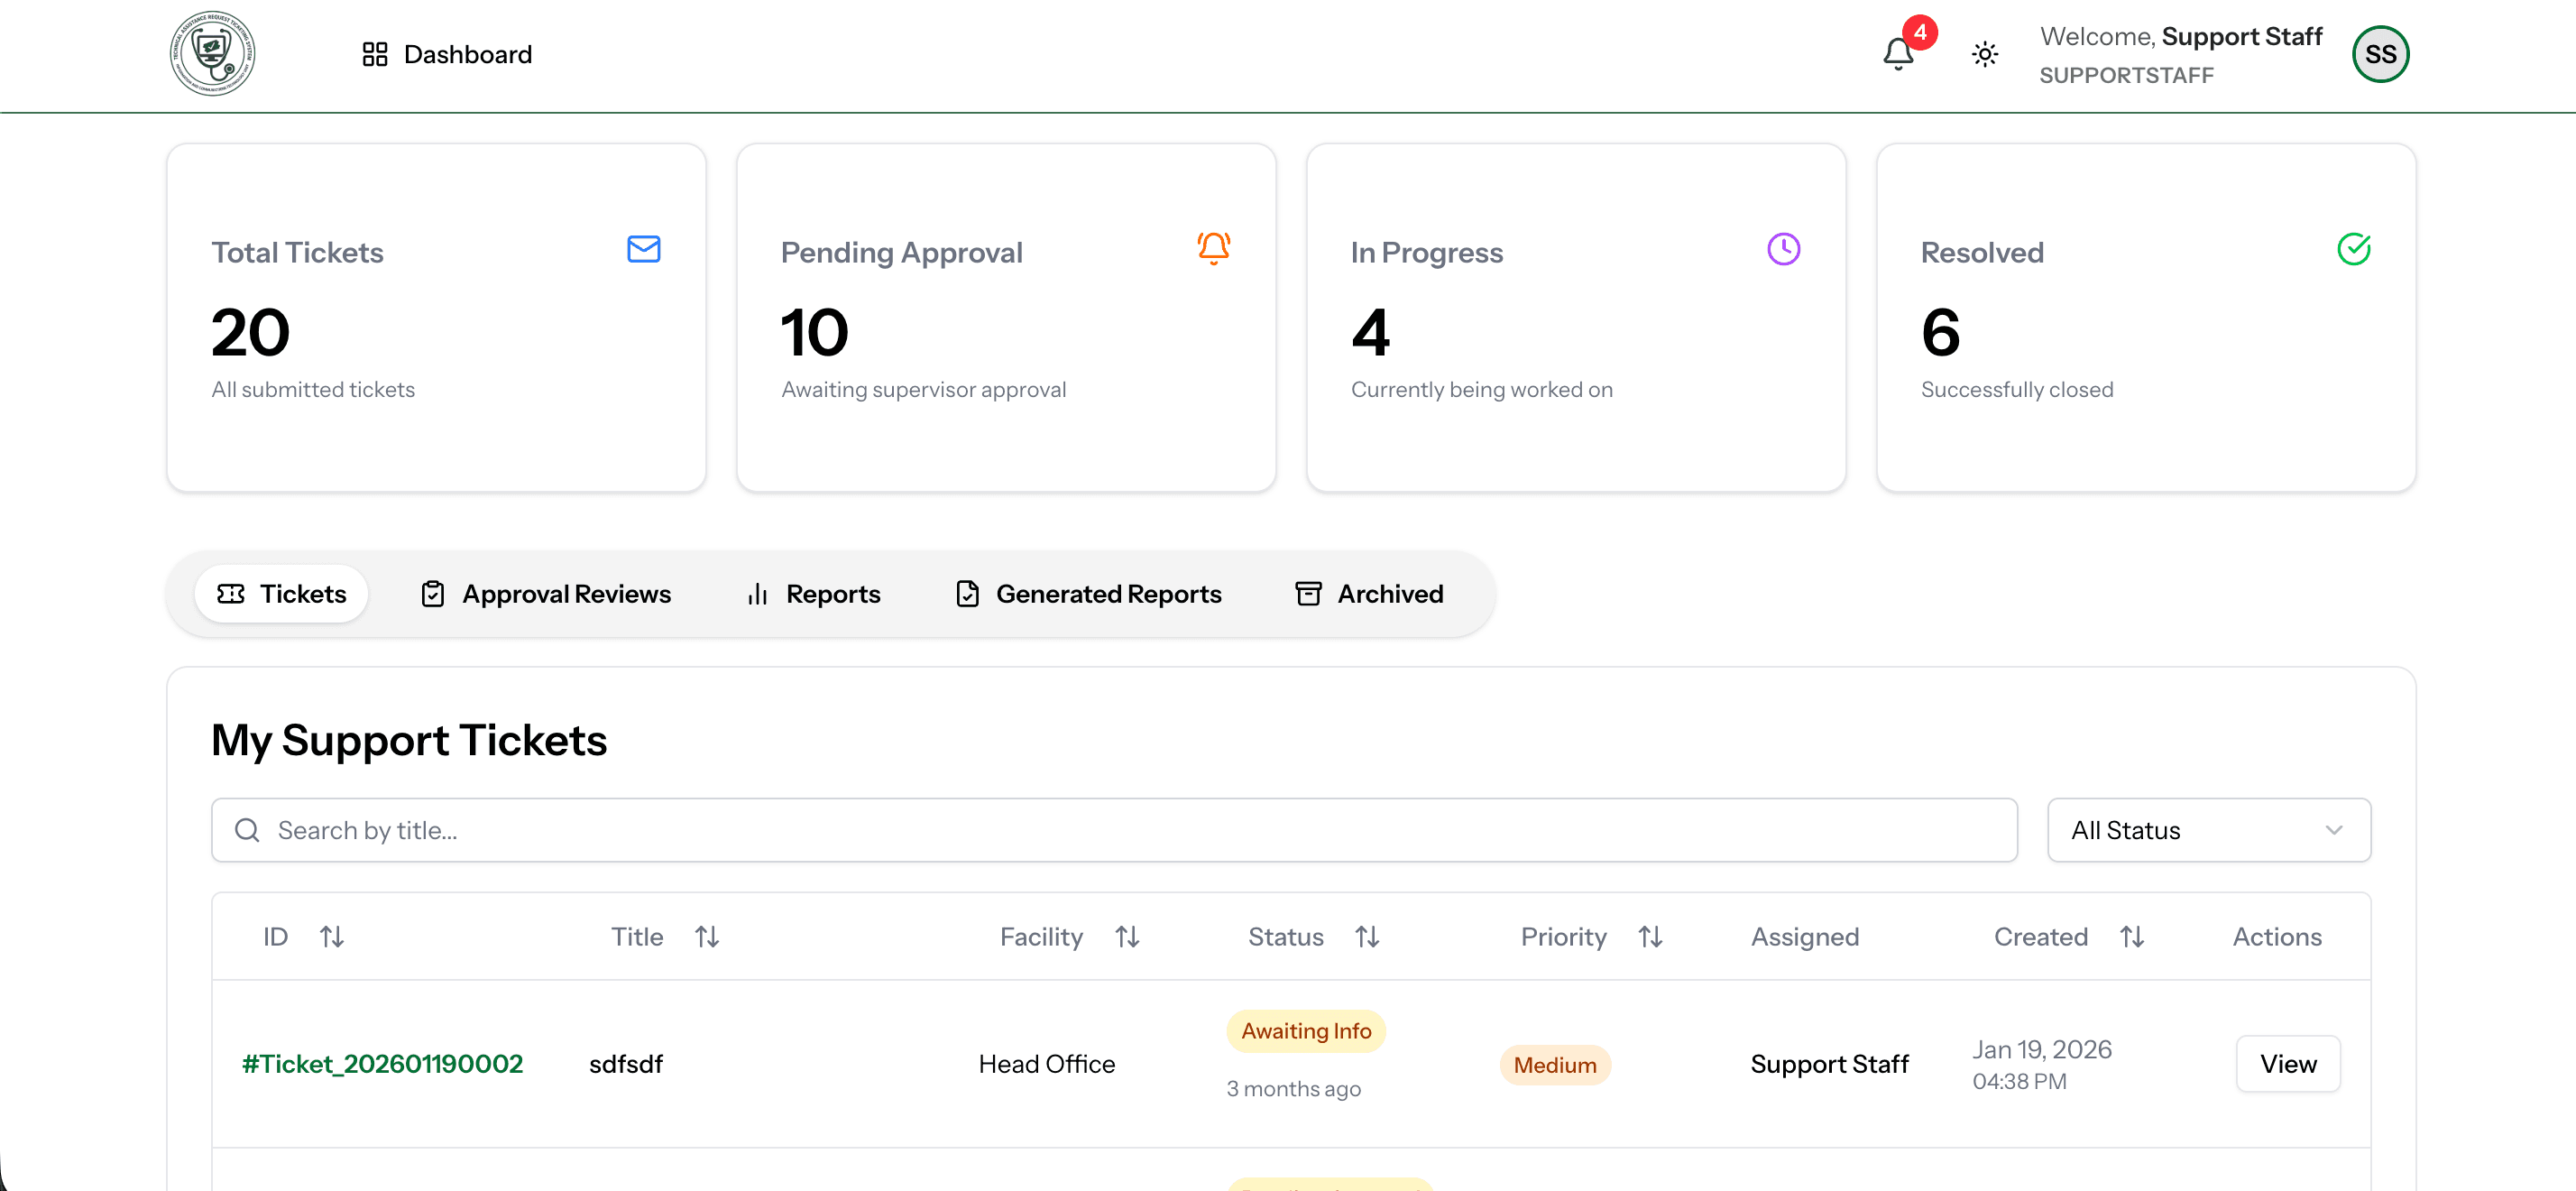This screenshot has width=2576, height=1191.
Task: Click the Pending Approval summary card
Action: [x=1006, y=317]
